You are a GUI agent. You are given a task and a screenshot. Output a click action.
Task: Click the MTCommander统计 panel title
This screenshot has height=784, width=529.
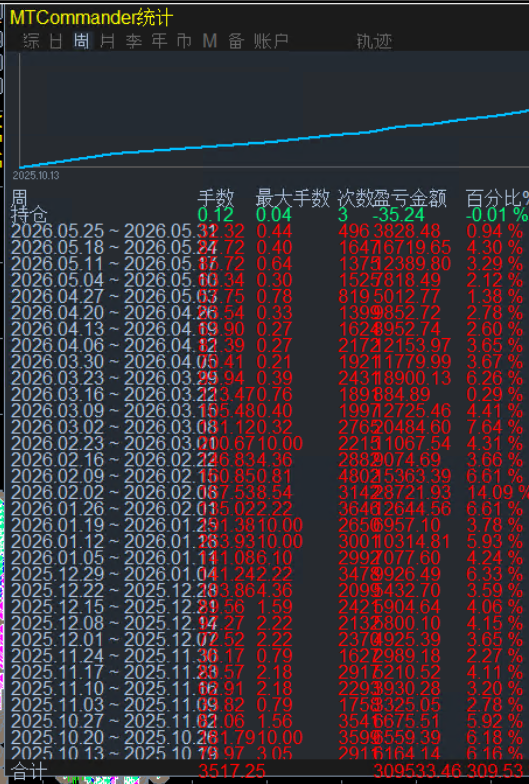click(x=92, y=18)
